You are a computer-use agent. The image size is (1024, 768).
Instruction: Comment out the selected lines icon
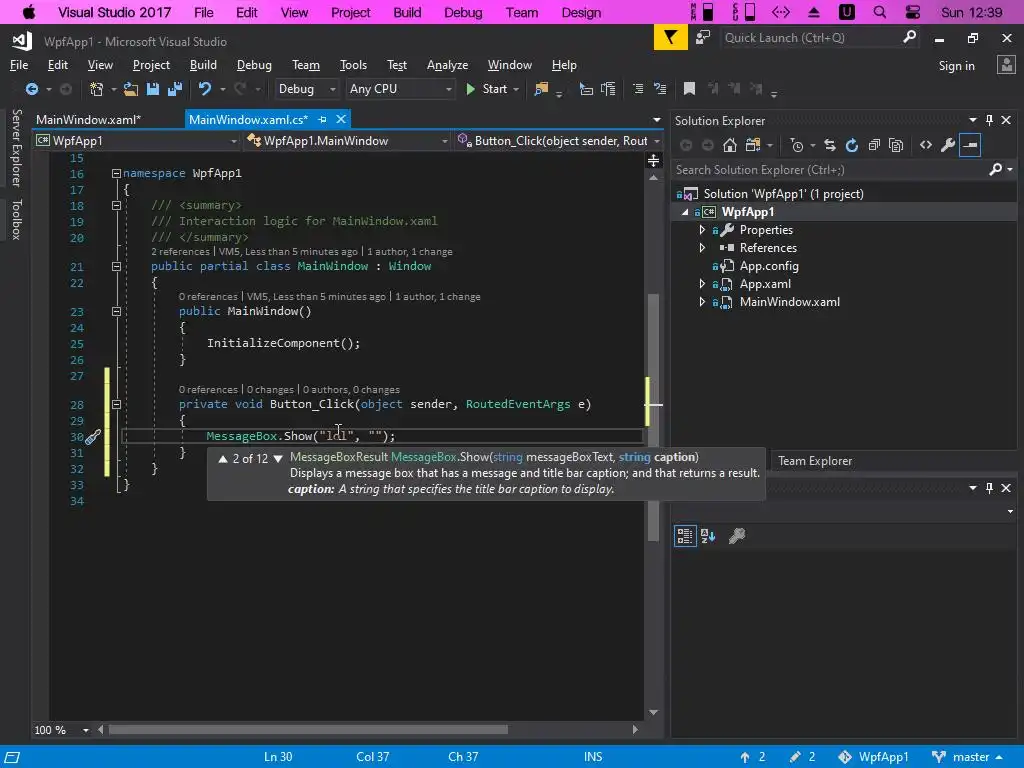coord(638,89)
